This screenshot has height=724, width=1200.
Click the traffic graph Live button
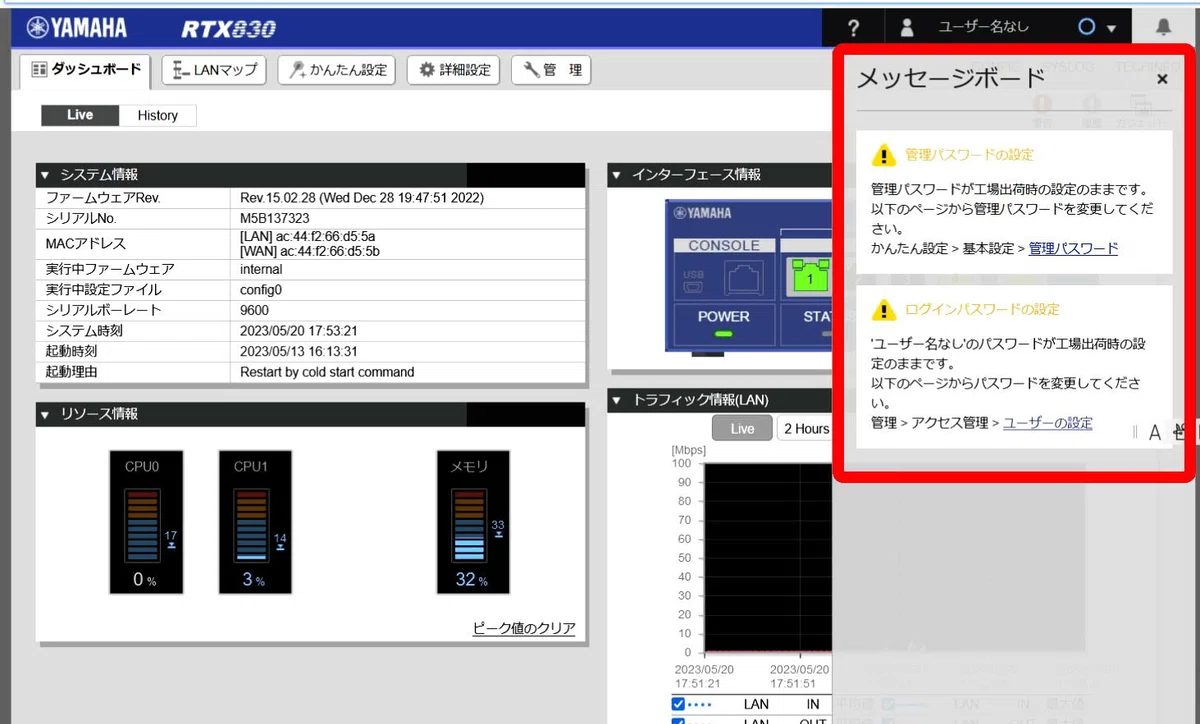742,428
